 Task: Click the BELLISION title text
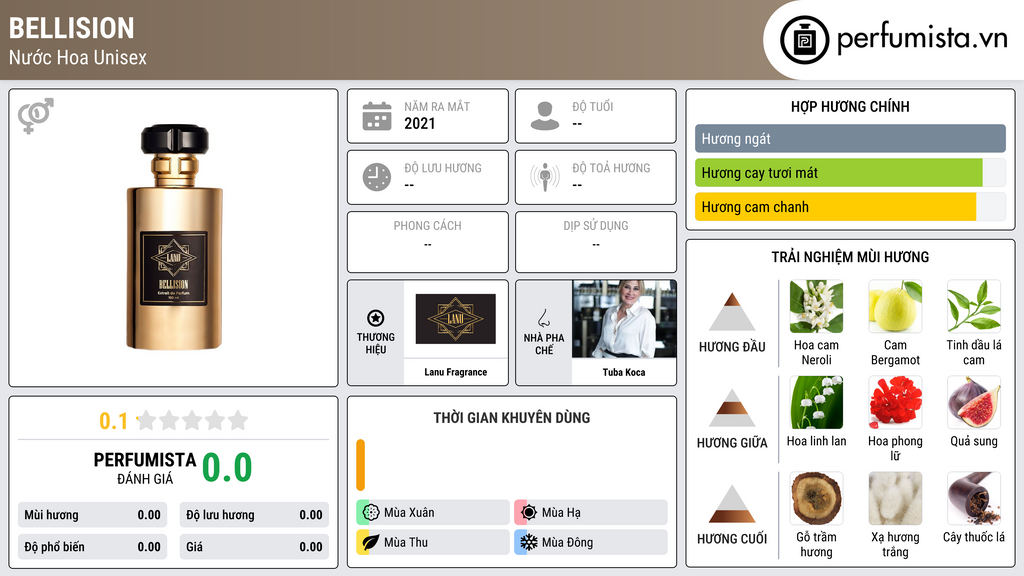pos(71,29)
